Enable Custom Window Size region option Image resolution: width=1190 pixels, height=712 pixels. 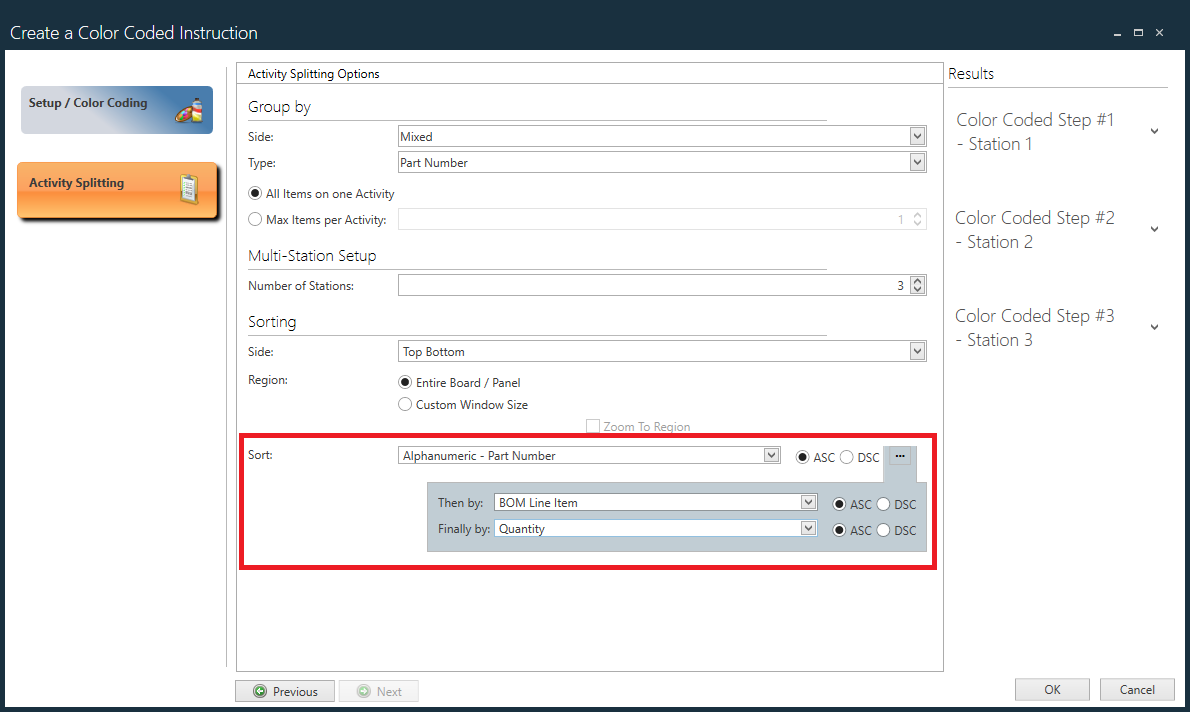[x=405, y=404]
